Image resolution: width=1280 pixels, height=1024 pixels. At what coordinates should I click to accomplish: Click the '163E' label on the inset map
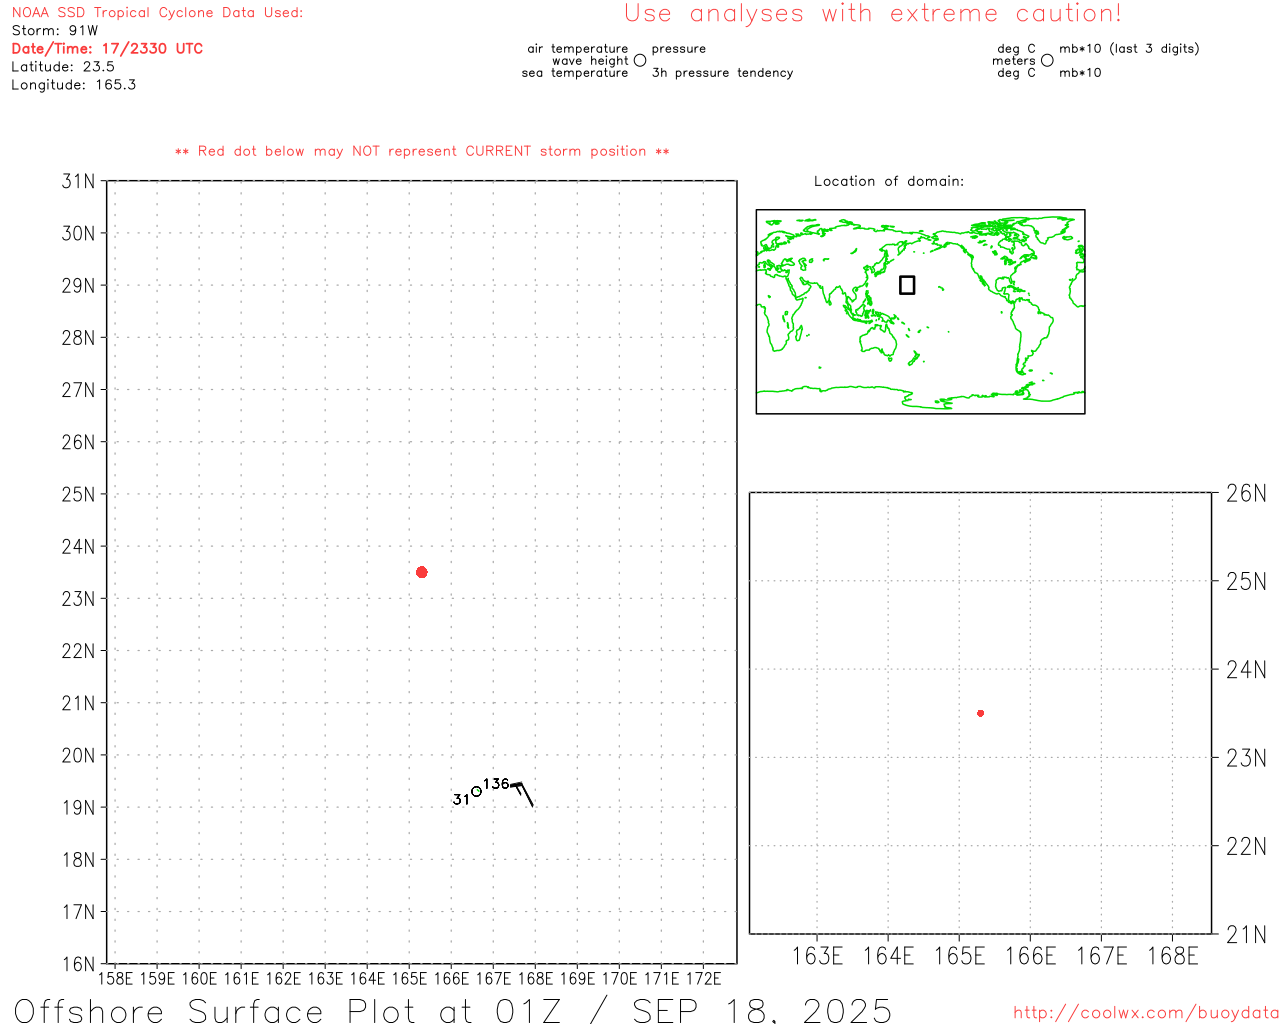click(817, 956)
